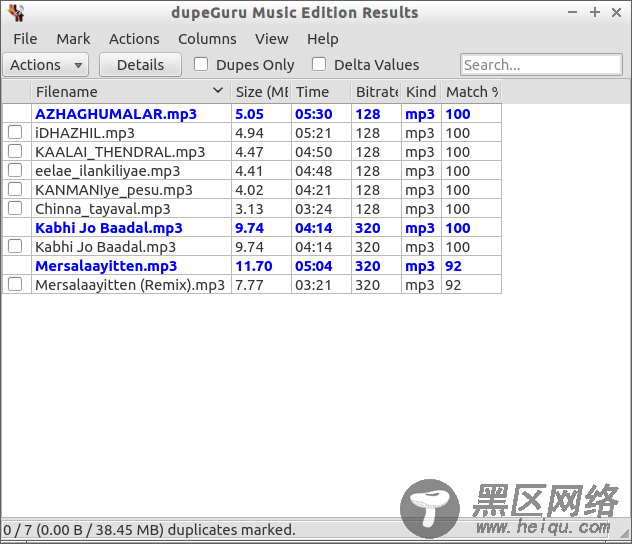Click the Details button
This screenshot has height=544, width=632.
[x=140, y=65]
